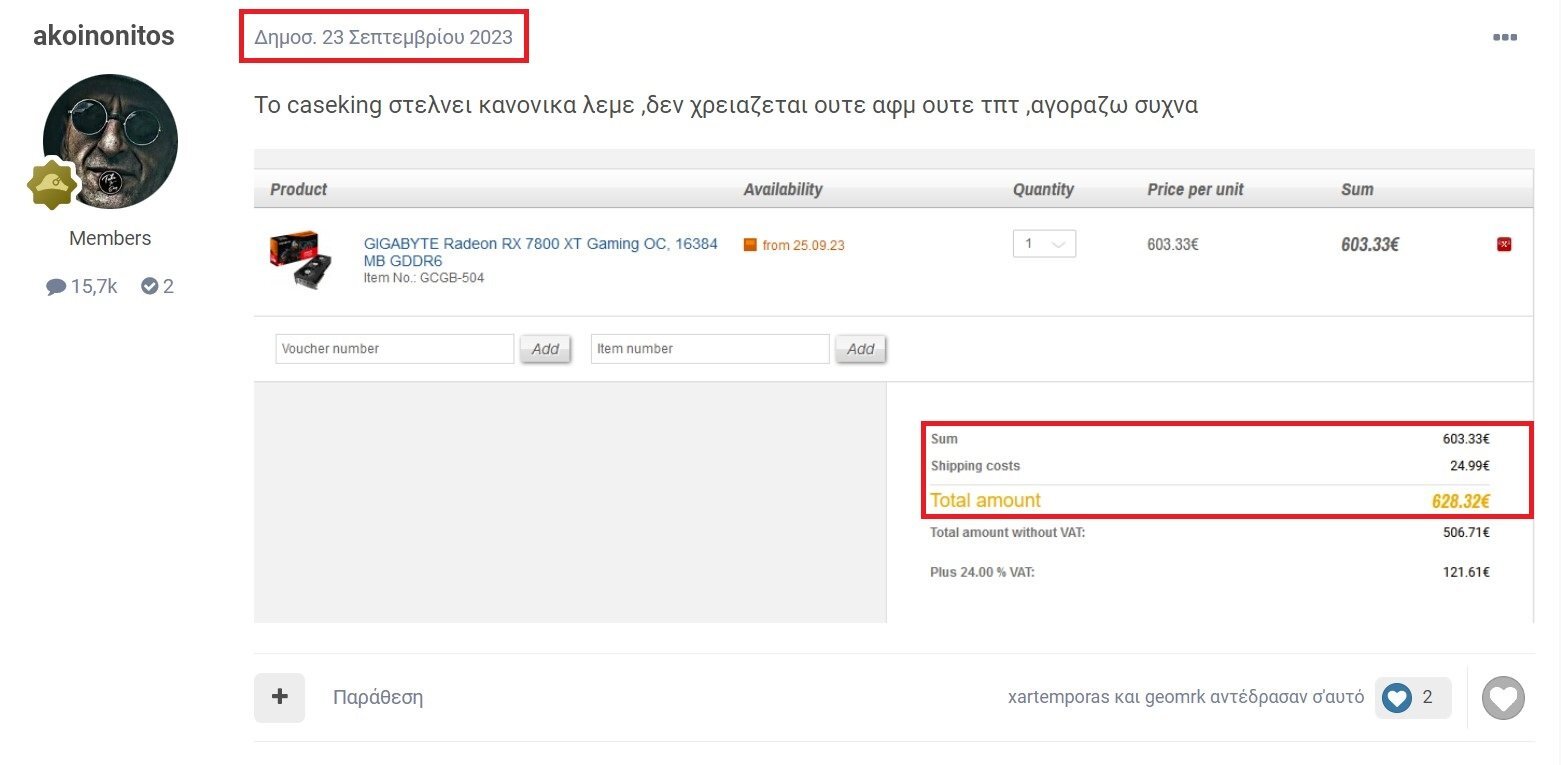Add the voucher number
The image size is (1561, 765).
(x=545, y=349)
